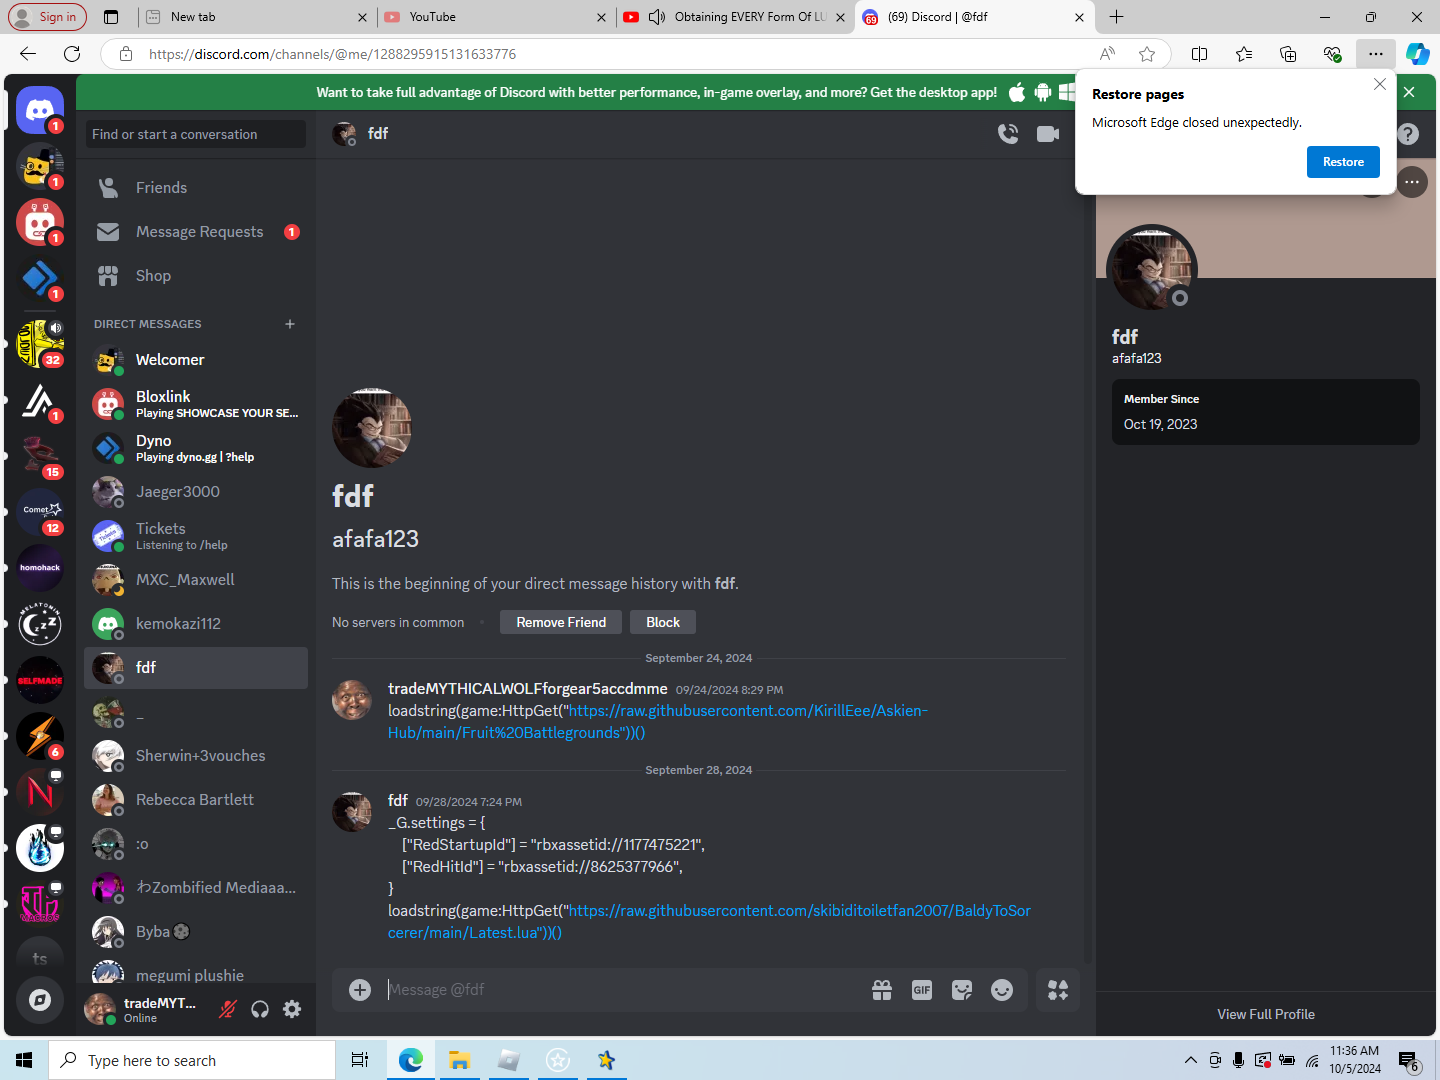
Task: Dismiss the green desktop app banner
Action: pos(1409,92)
